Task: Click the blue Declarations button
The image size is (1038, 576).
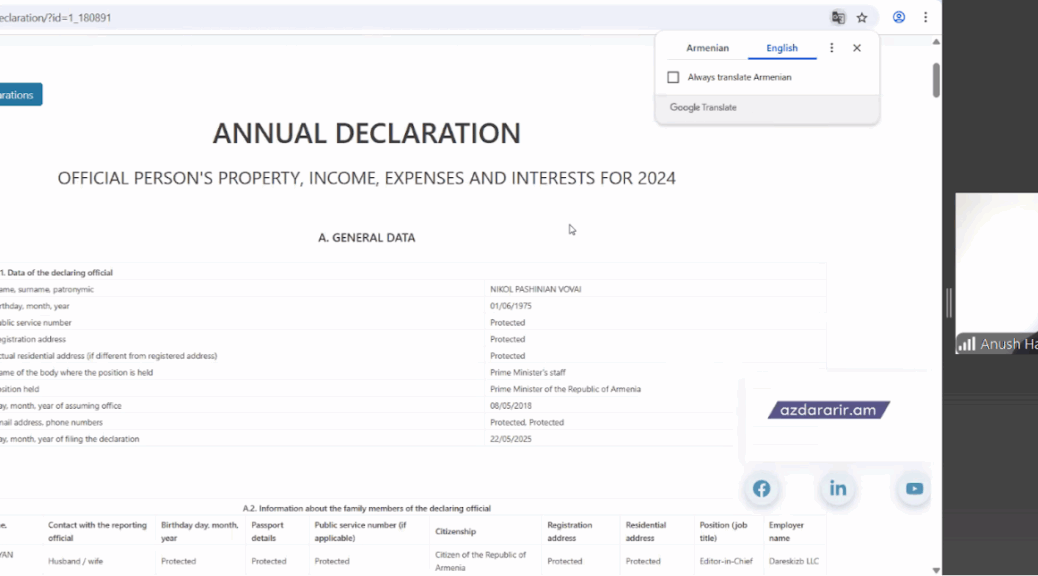Action: (18, 95)
